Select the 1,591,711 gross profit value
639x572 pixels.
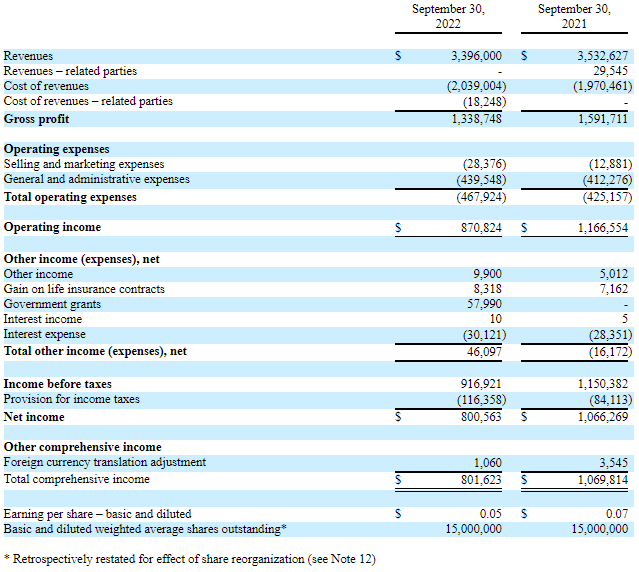(x=603, y=119)
